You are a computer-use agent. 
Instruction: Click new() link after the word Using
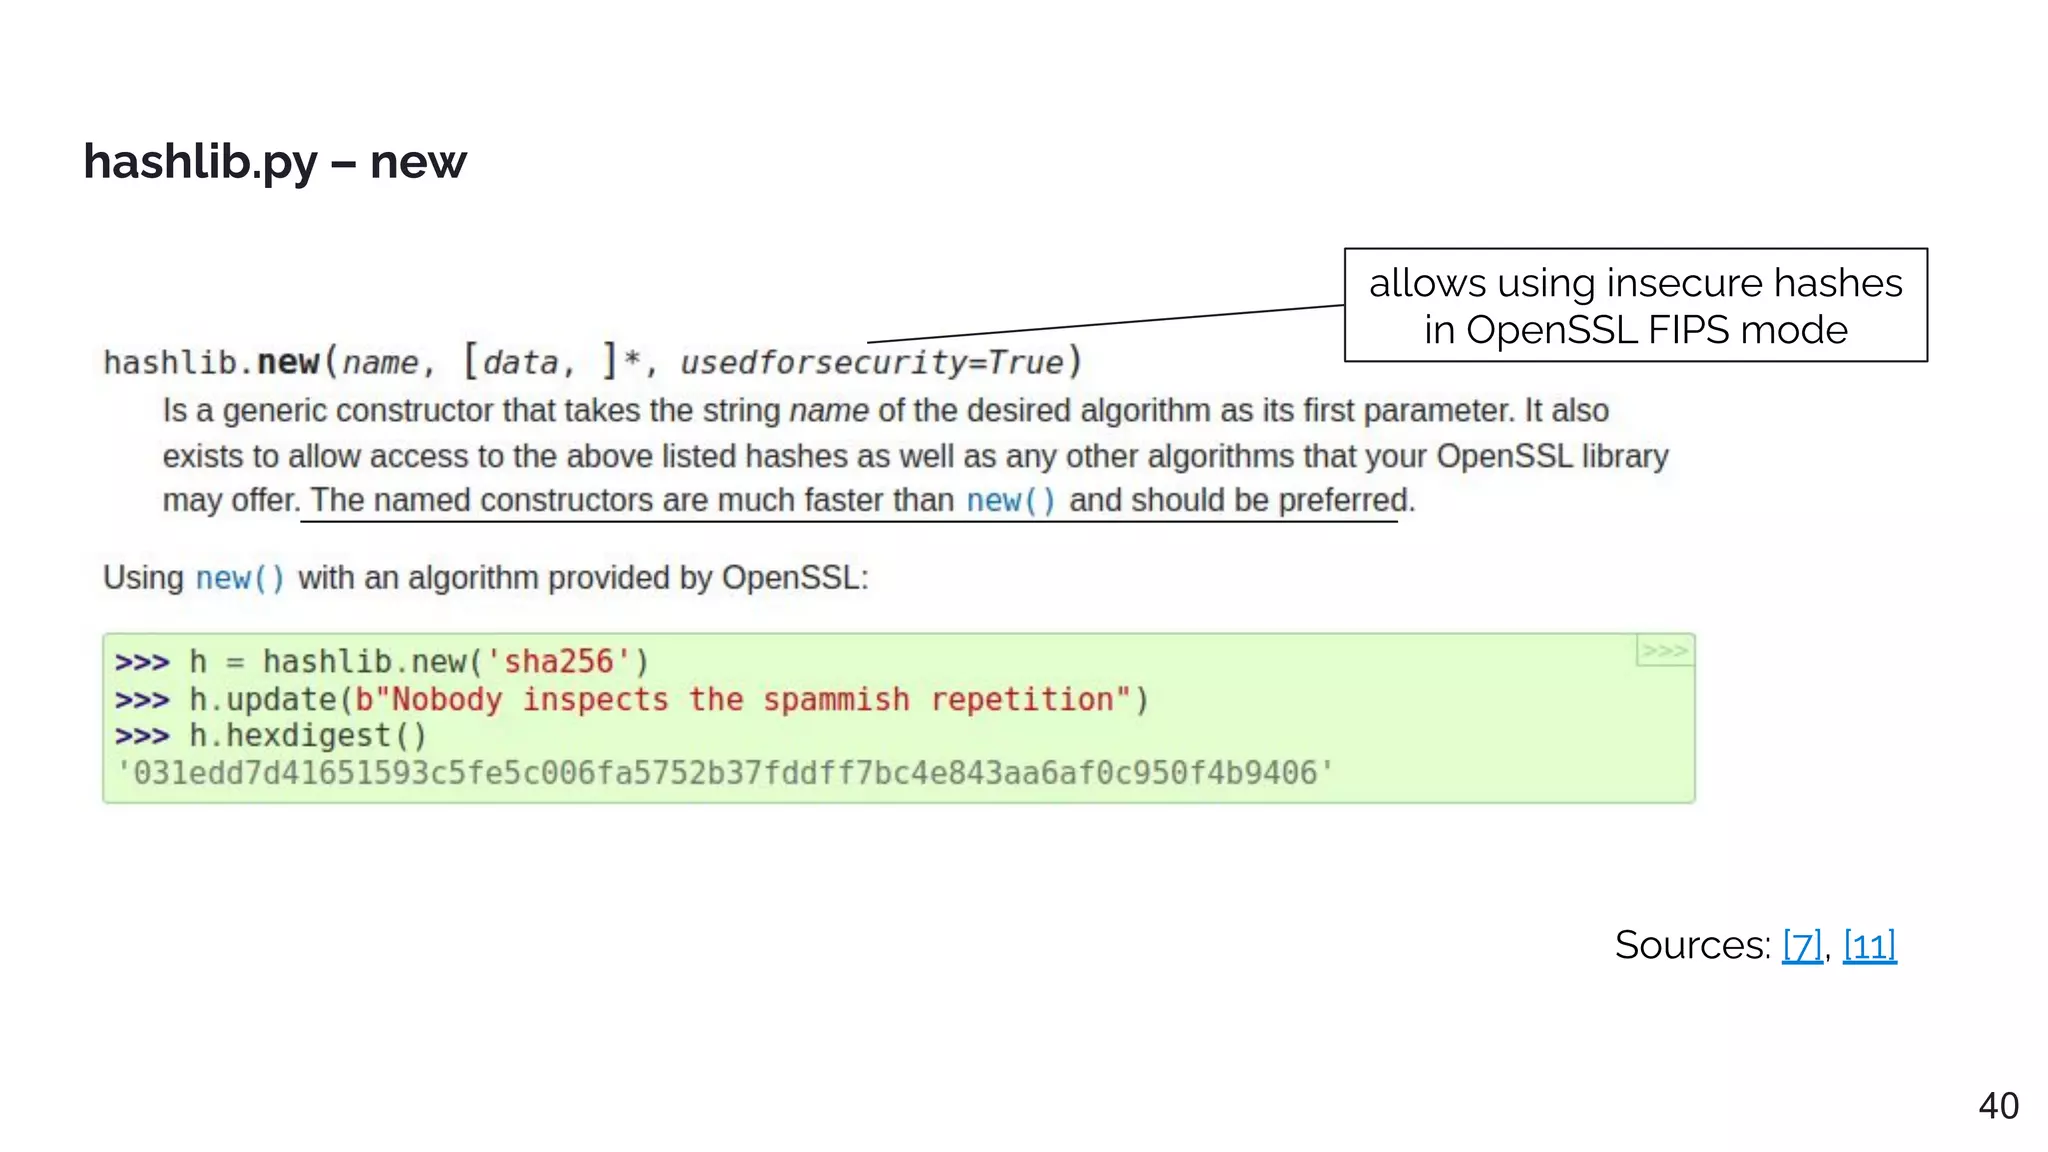240,578
